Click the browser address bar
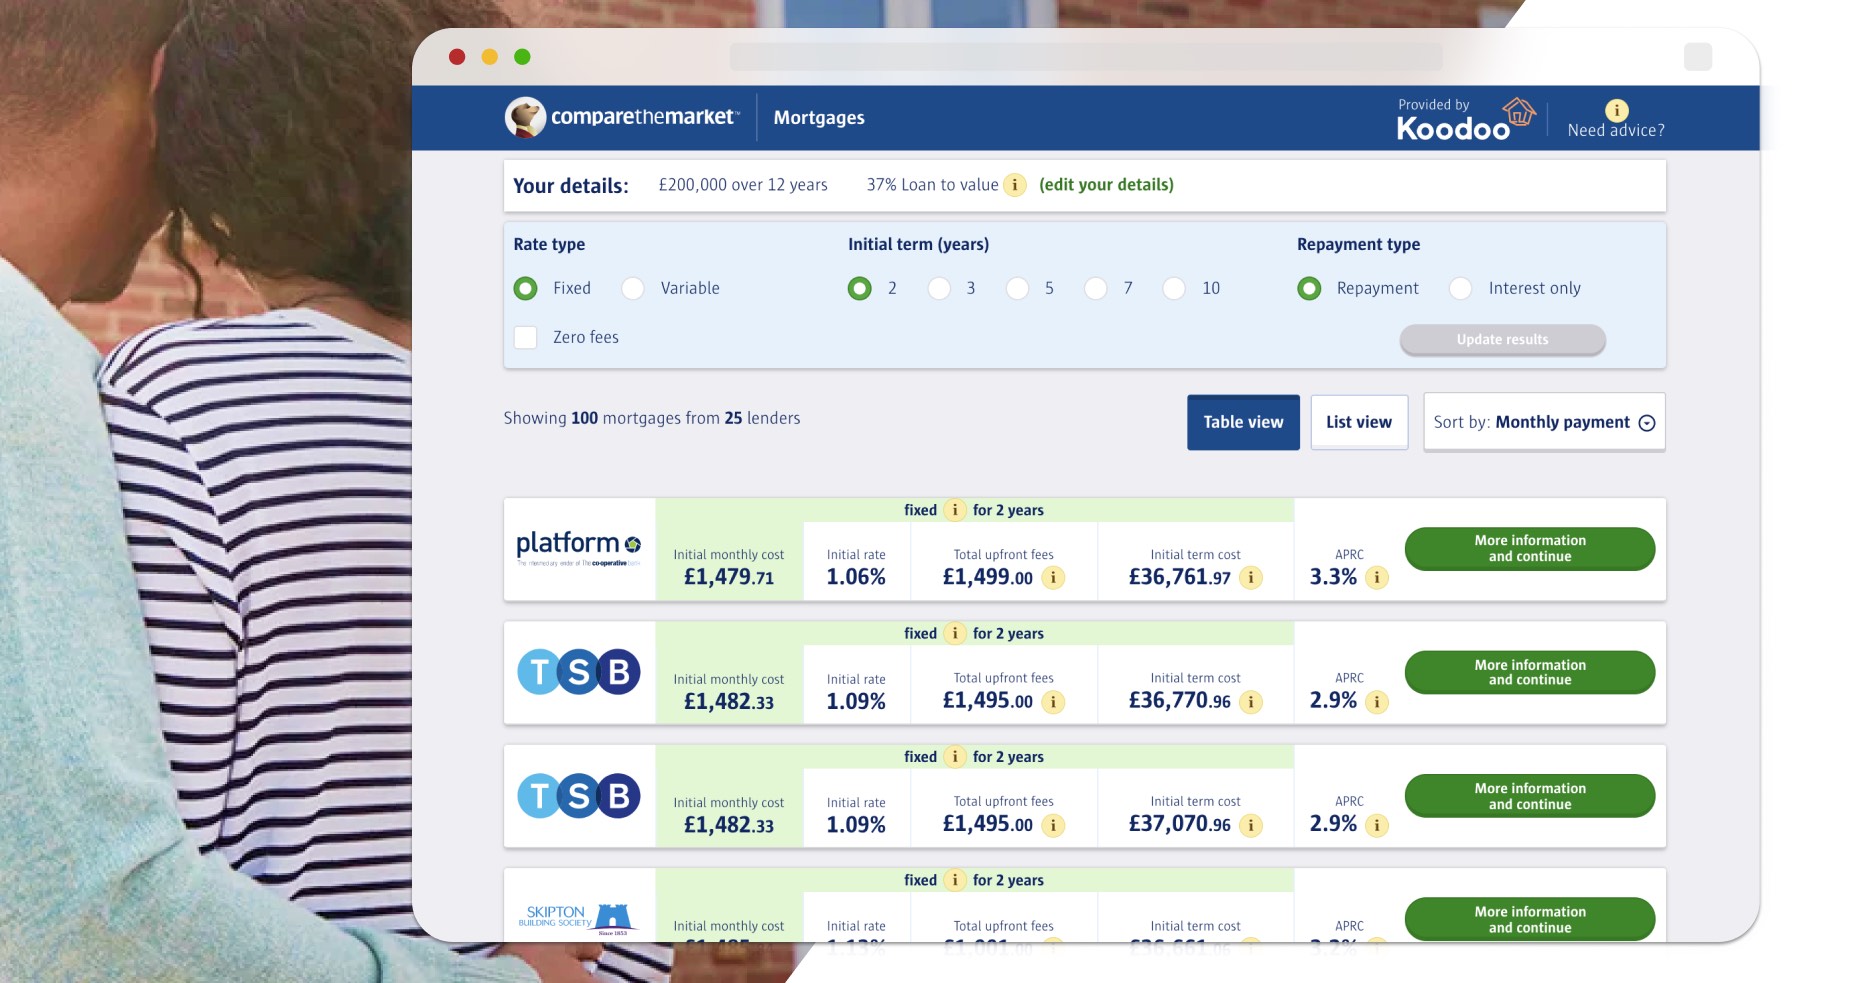 click(1085, 57)
